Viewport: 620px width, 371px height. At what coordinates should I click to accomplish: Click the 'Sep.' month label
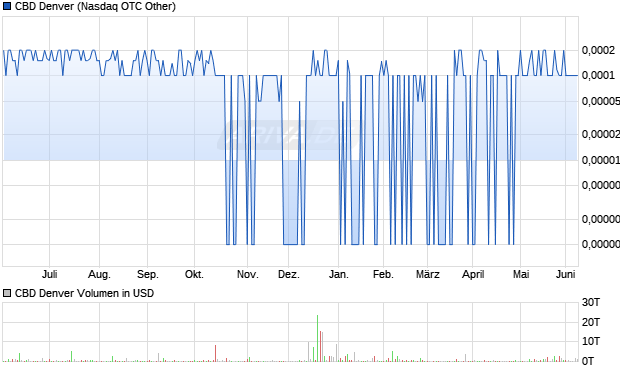(147, 274)
